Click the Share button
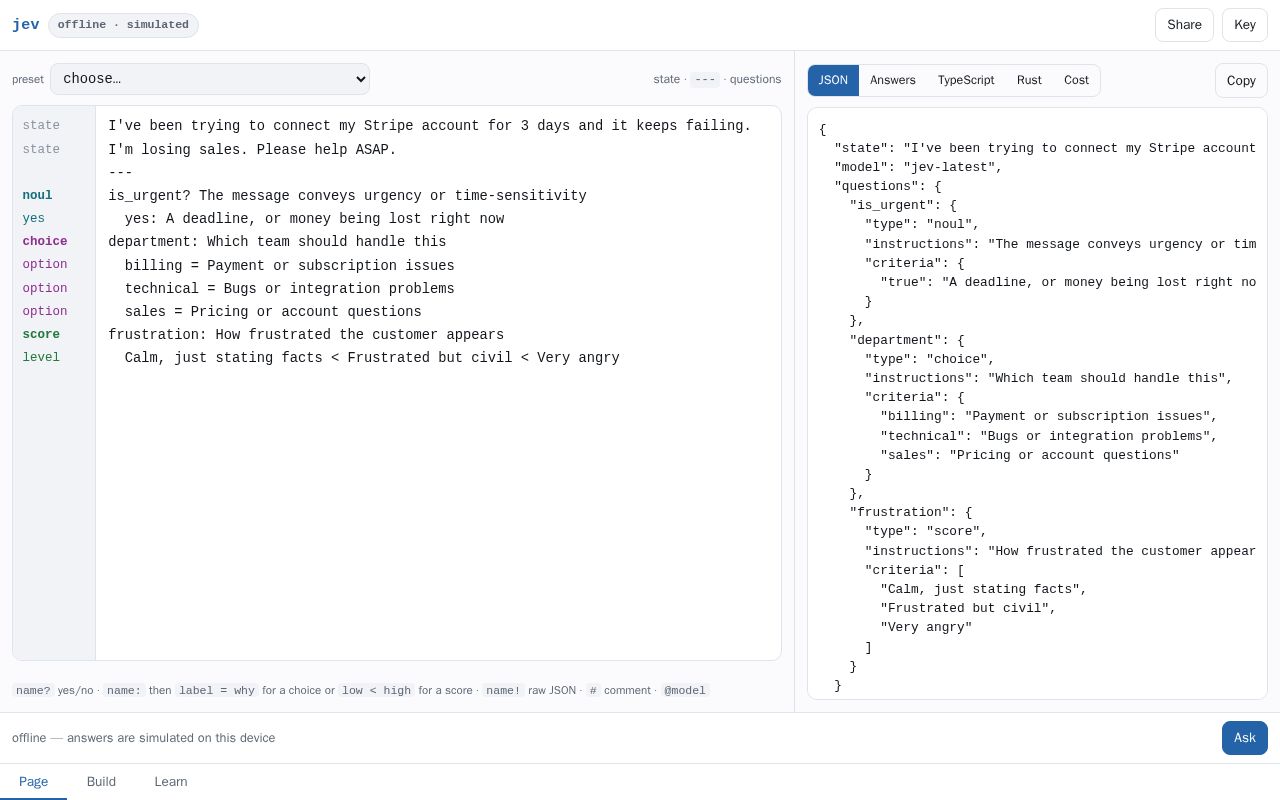 [1184, 25]
